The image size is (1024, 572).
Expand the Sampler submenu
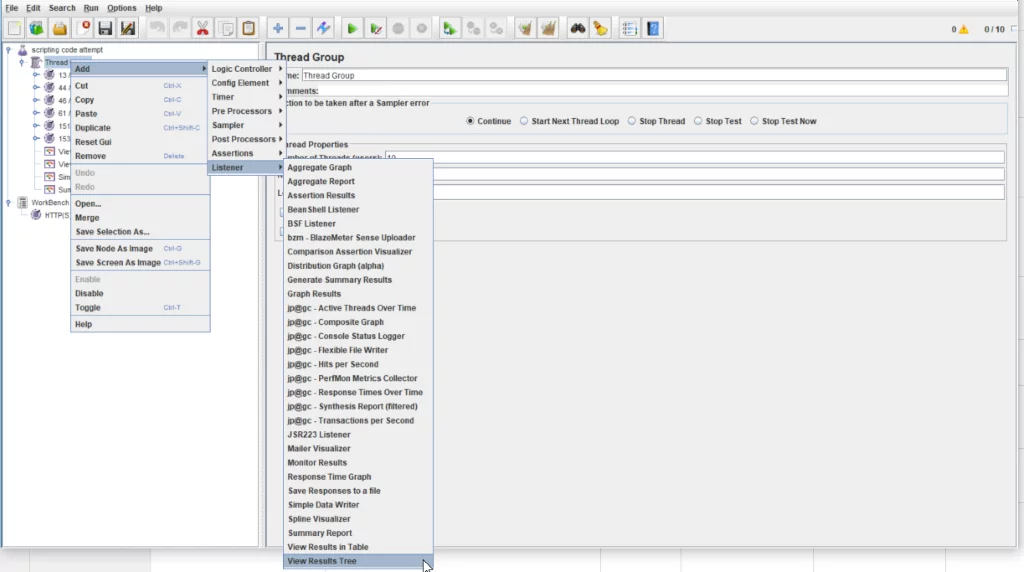click(x=246, y=125)
